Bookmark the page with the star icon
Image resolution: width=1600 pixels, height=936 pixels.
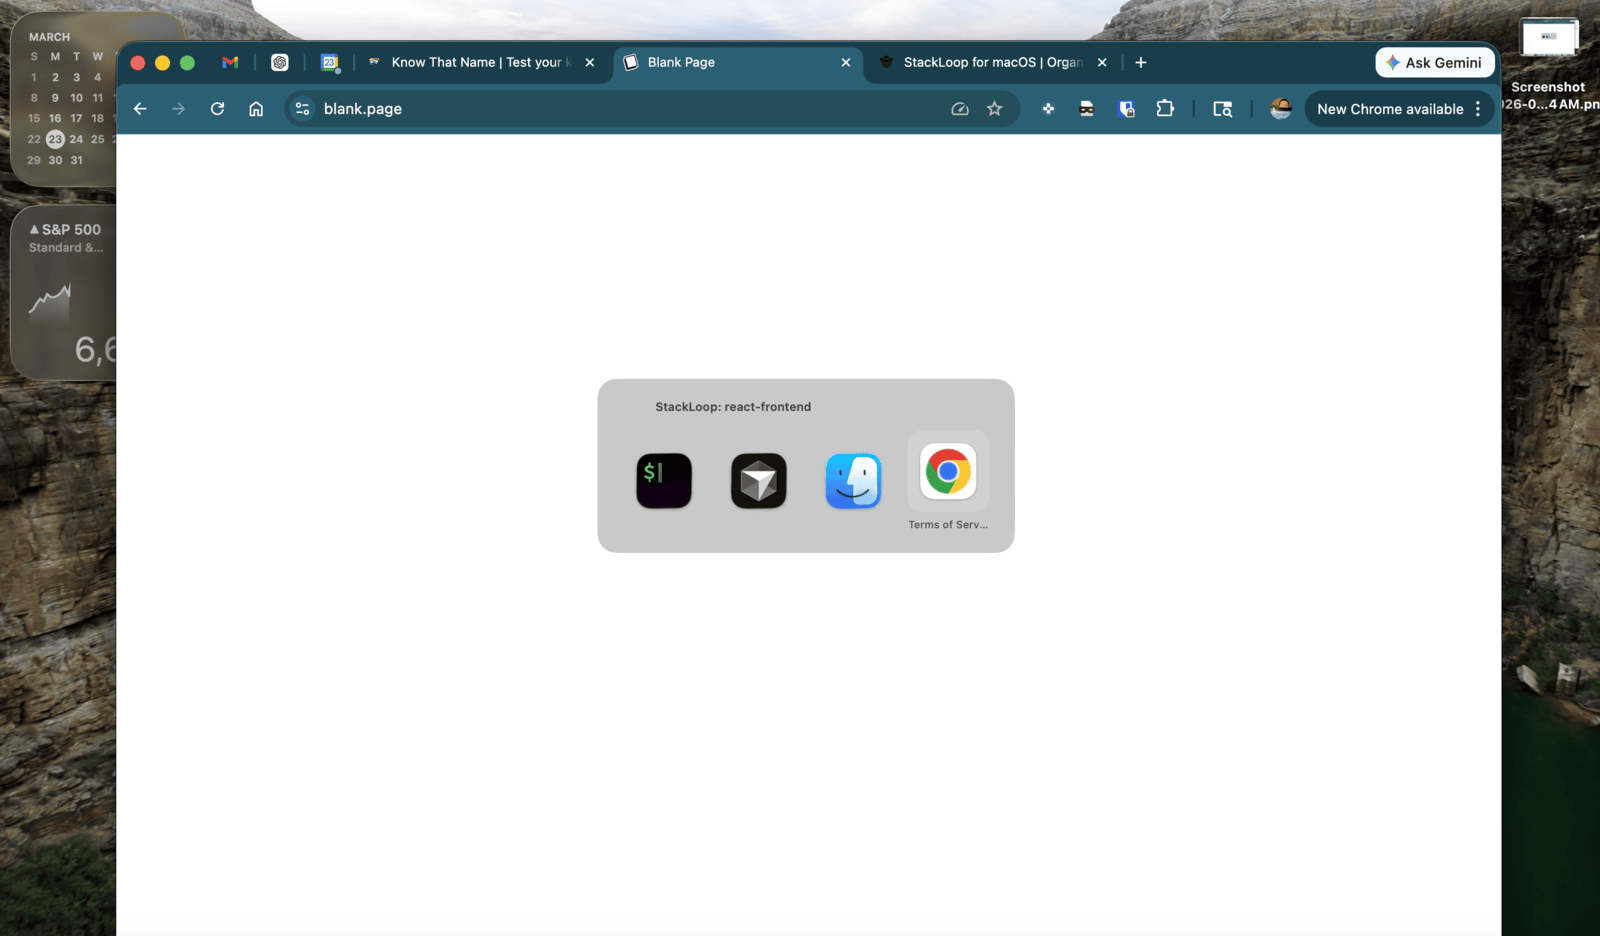pos(994,109)
